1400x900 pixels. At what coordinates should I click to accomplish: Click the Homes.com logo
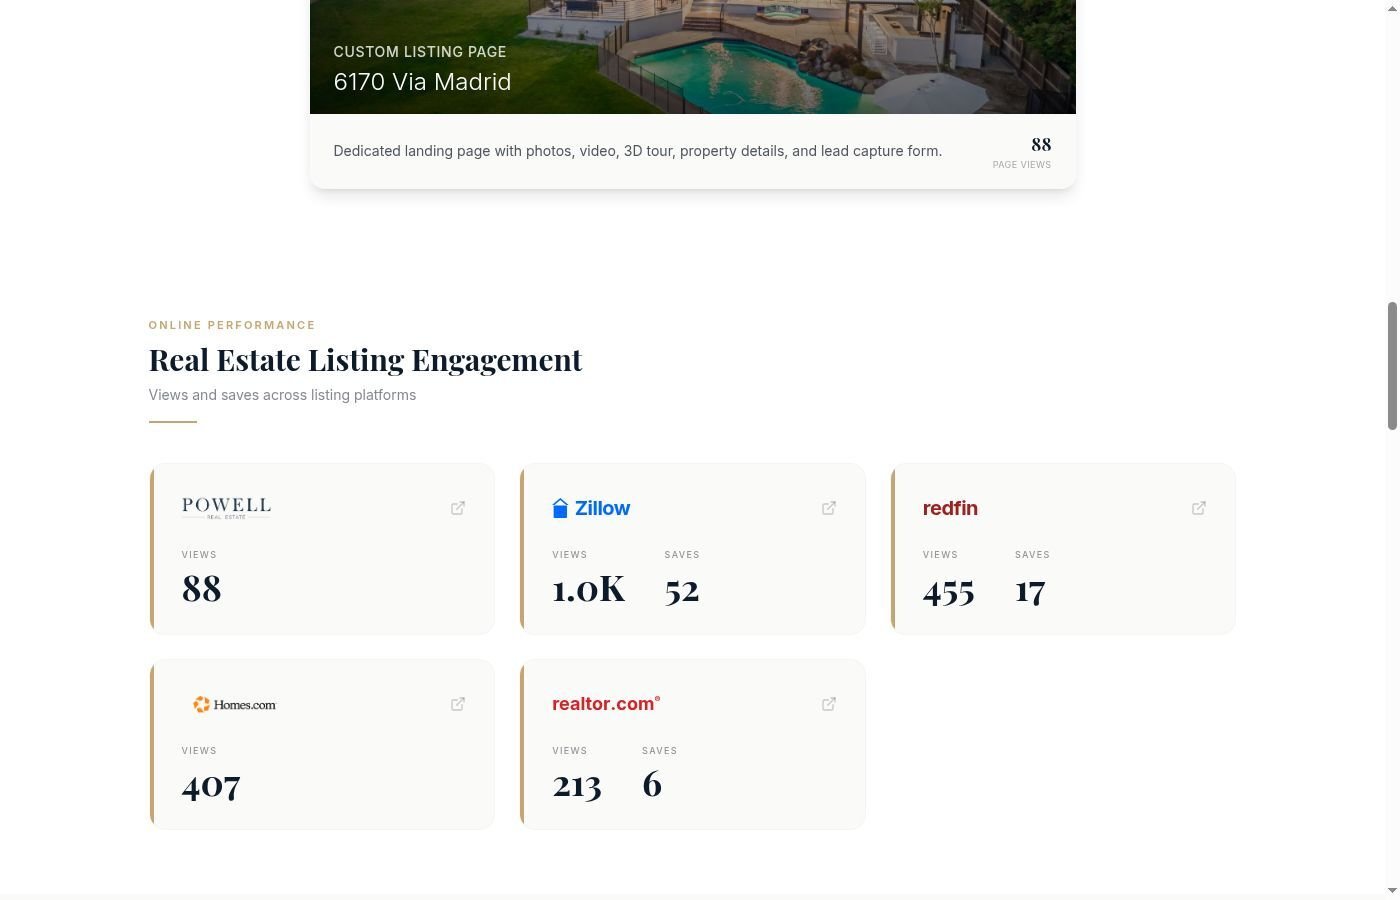click(234, 704)
